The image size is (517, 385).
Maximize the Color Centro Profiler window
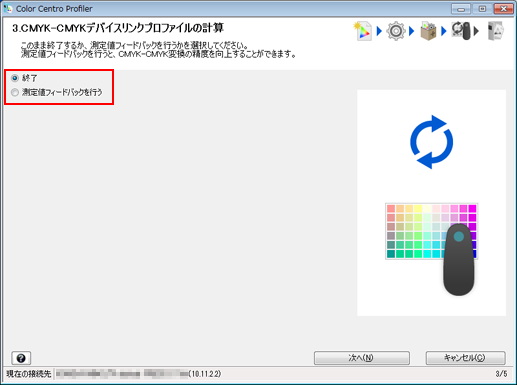pyautogui.click(x=482, y=9)
